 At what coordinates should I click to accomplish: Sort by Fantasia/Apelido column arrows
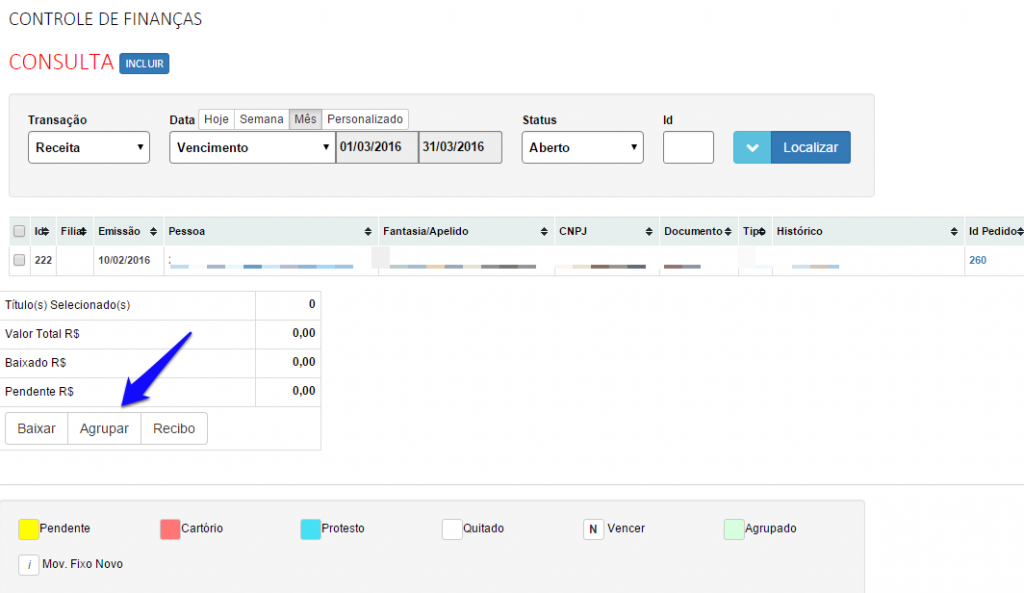pyautogui.click(x=544, y=231)
